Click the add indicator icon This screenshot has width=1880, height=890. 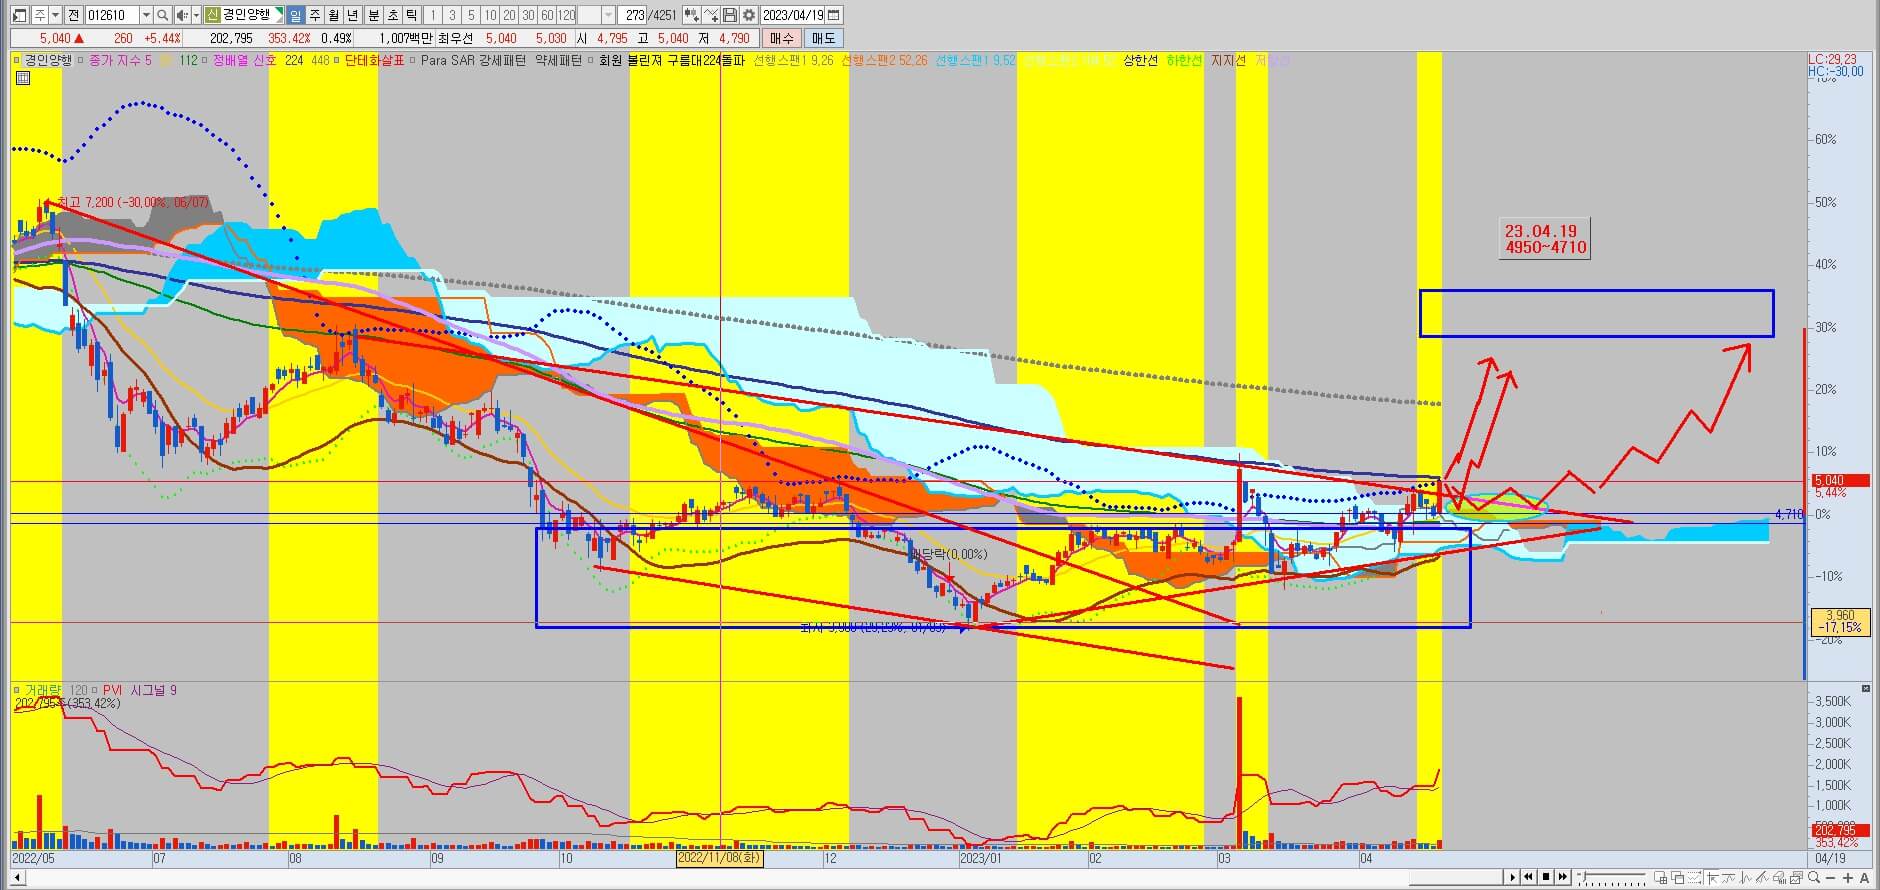[692, 15]
